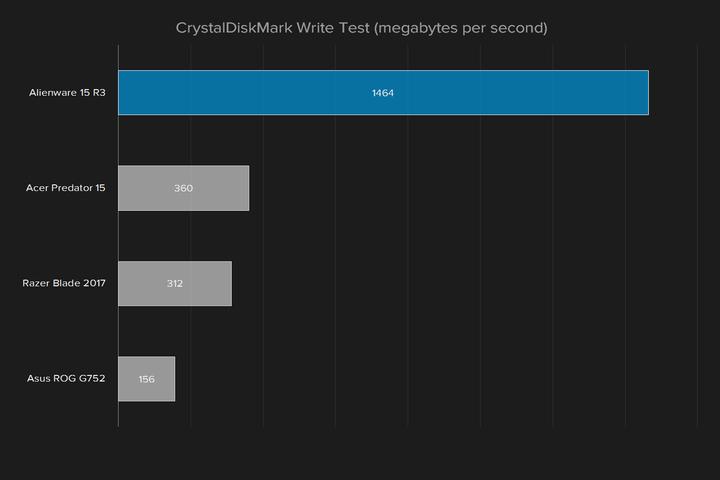Click the 312 value label
This screenshot has width=720, height=480.
(175, 284)
